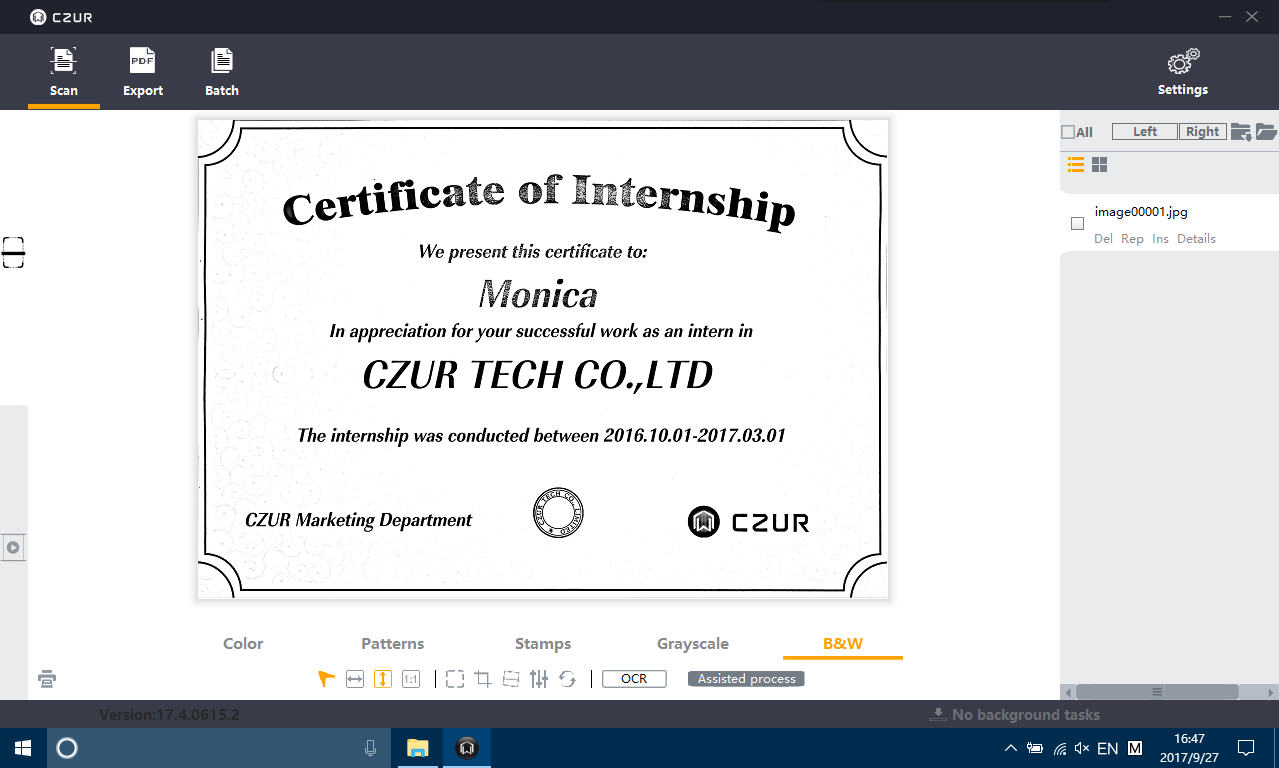The width and height of the screenshot is (1279, 768).
Task: Click the scanned certificate preview image
Action: click(x=543, y=360)
